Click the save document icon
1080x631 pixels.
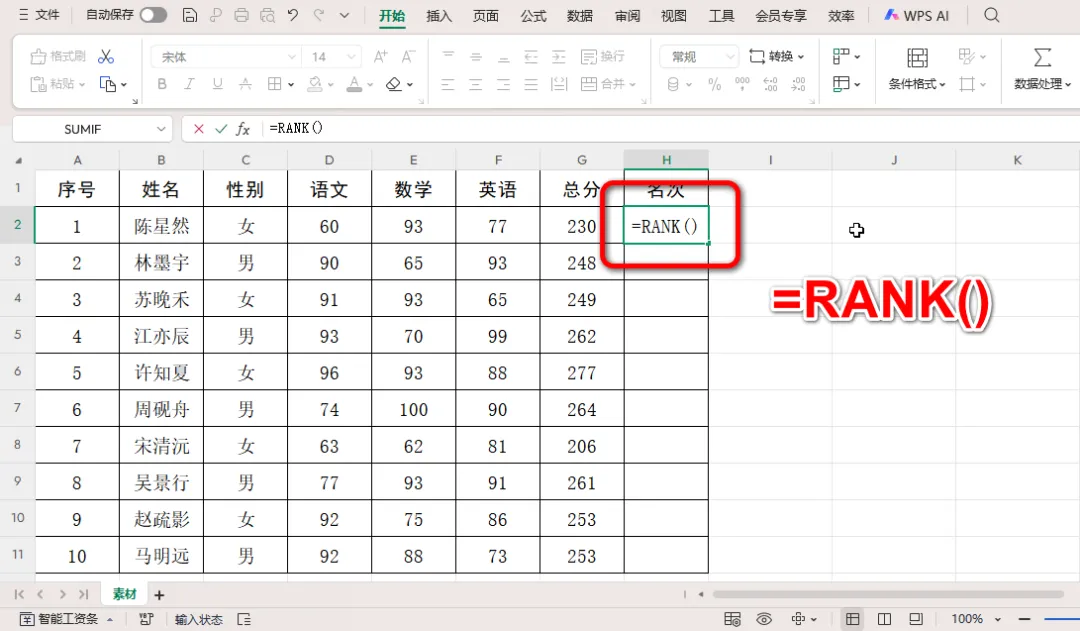pyautogui.click(x=189, y=14)
